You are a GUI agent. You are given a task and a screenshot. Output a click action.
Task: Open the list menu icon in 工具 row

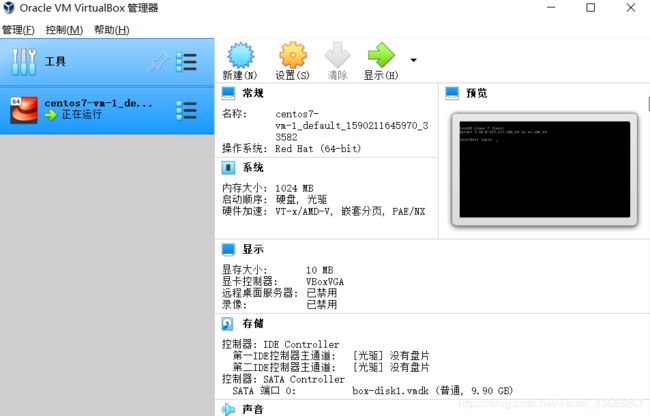pyautogui.click(x=187, y=62)
